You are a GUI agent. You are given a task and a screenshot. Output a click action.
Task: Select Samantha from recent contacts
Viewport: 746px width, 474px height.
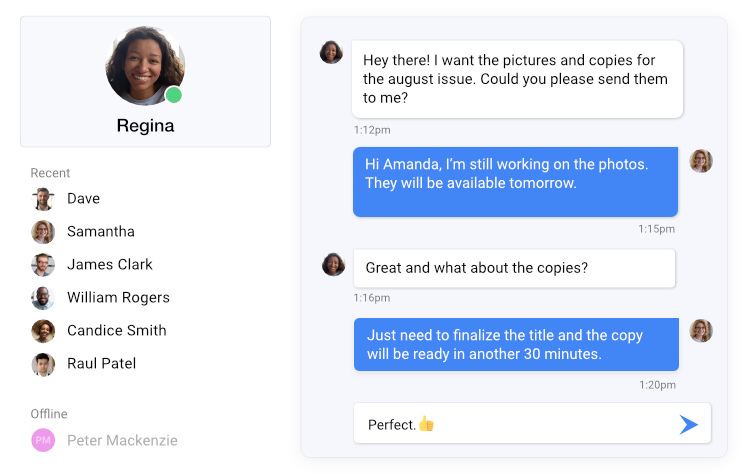click(101, 231)
